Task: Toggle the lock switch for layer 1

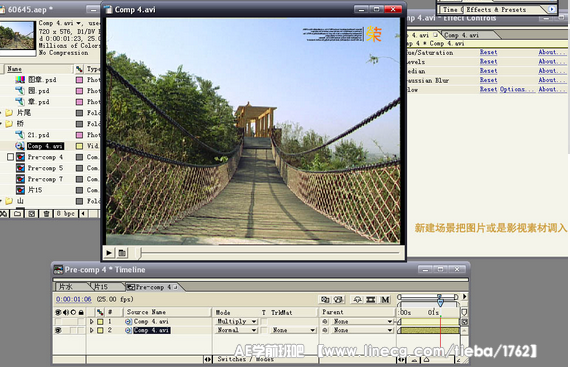Action: 81,322
